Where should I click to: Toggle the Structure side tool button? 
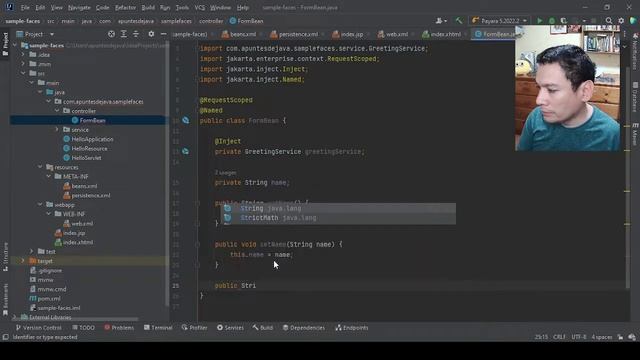(5, 257)
